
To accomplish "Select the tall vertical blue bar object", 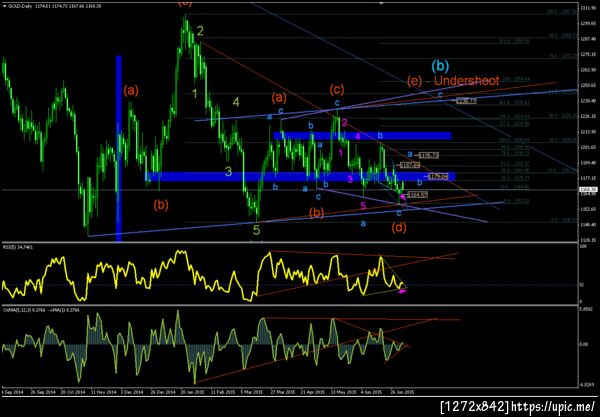I will click(x=119, y=148).
